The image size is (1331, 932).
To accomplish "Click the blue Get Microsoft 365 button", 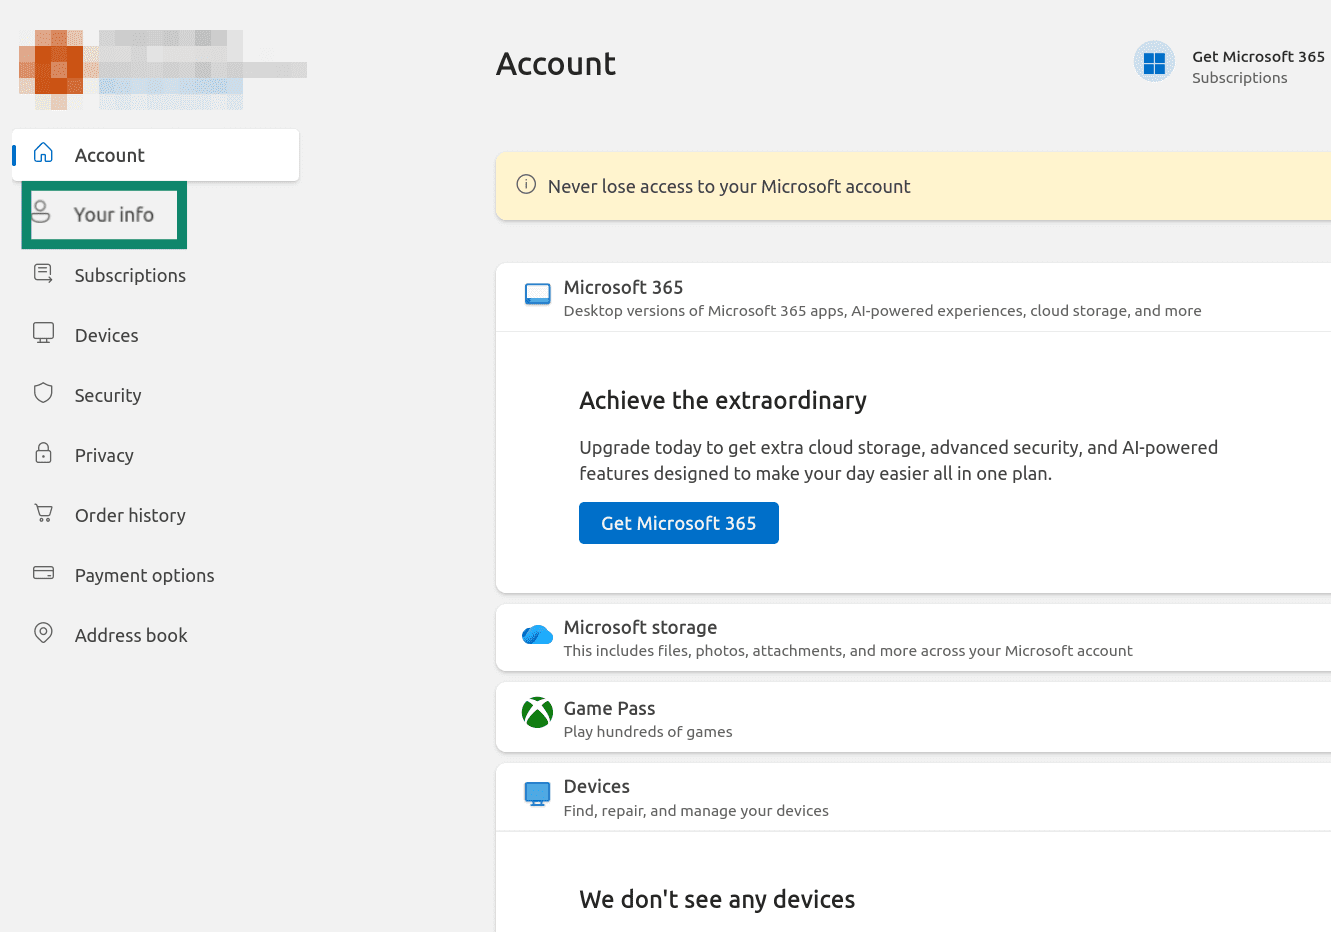I will (x=679, y=523).
